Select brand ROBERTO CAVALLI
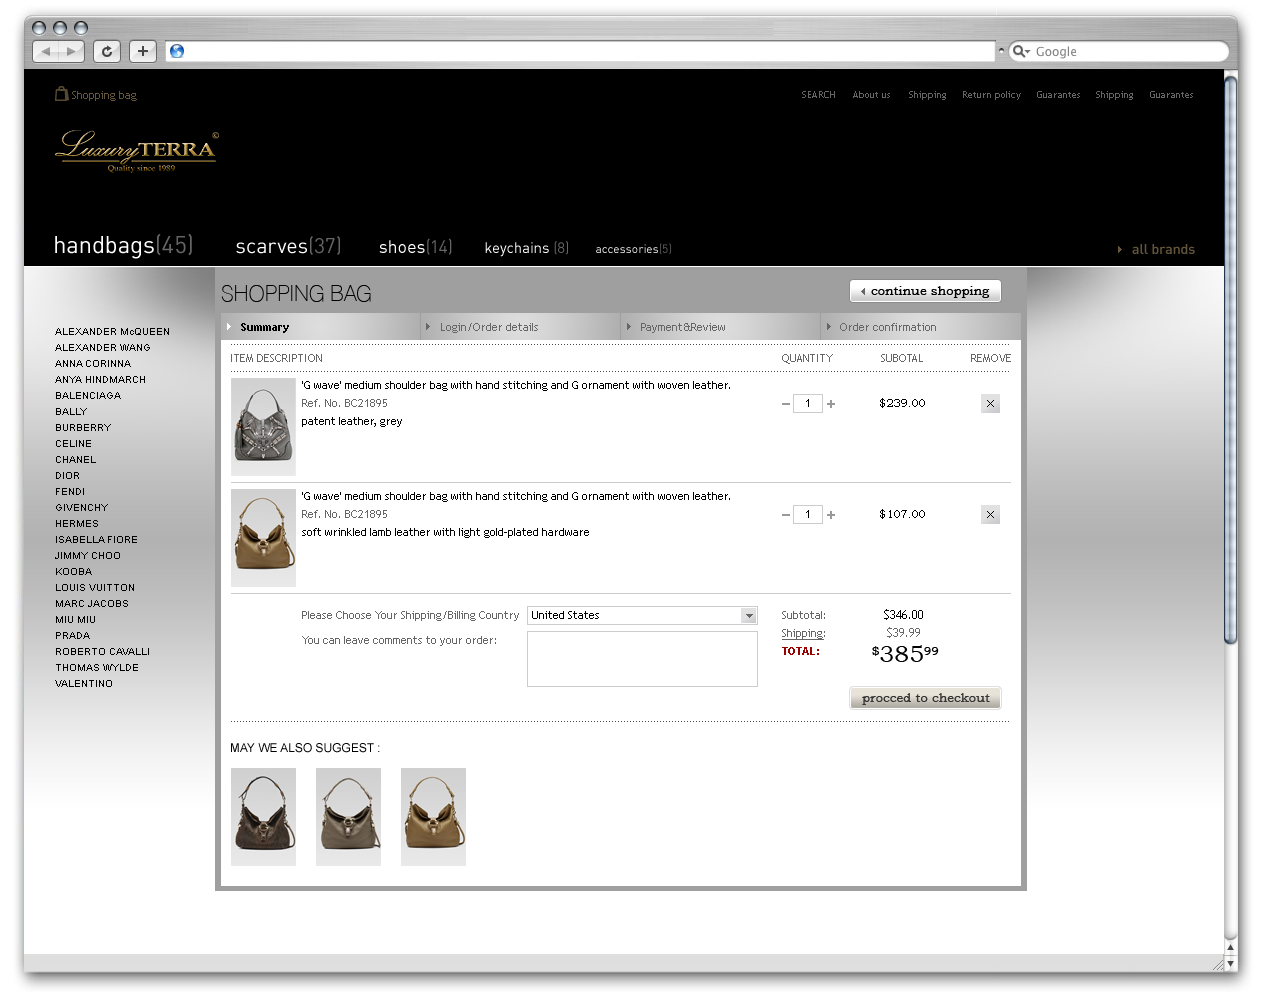 click(x=102, y=652)
